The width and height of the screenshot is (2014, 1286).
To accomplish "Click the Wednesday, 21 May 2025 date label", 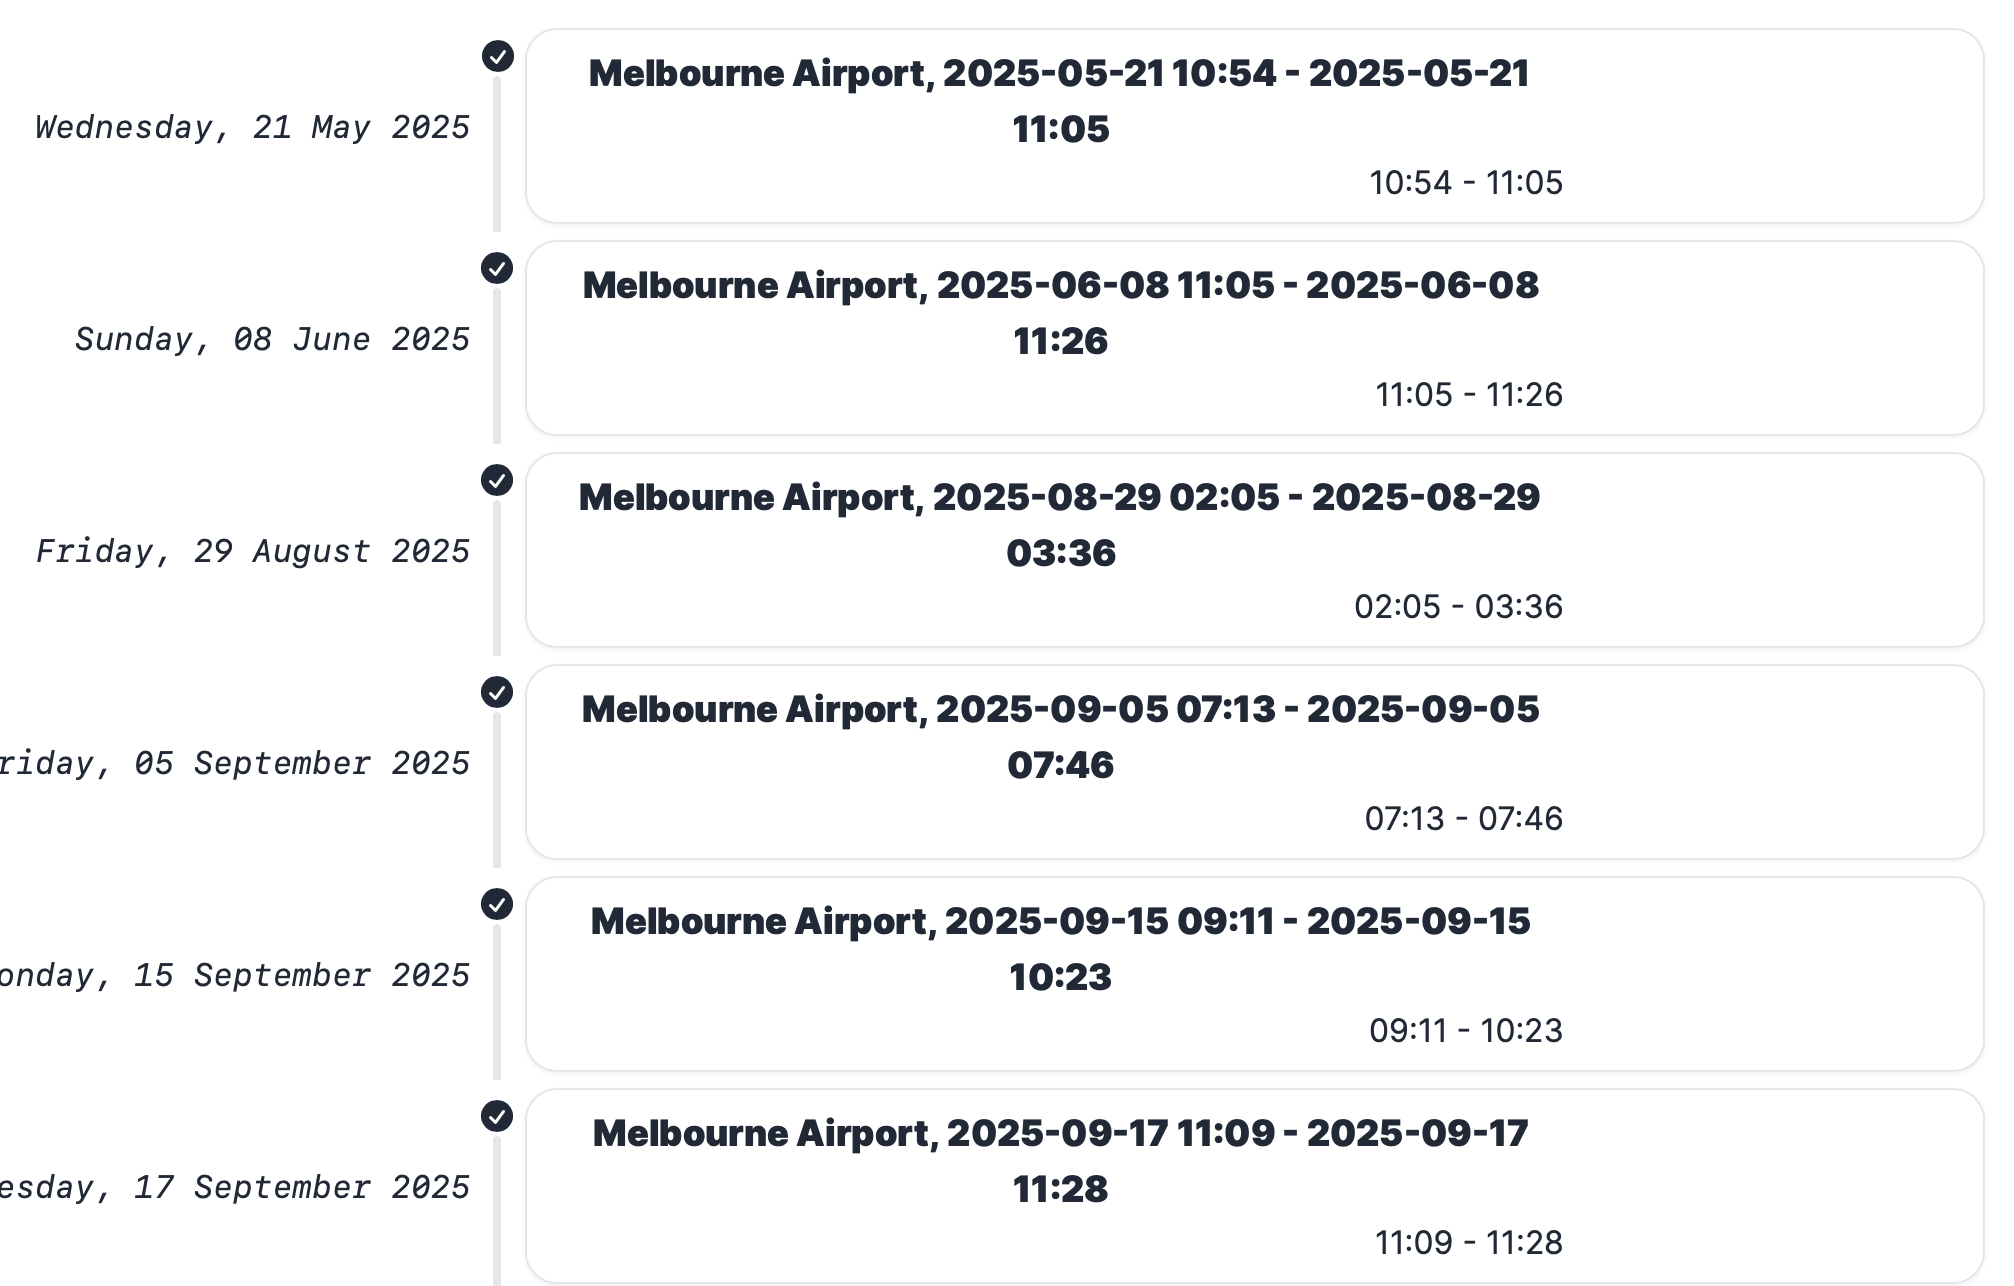I will (252, 128).
